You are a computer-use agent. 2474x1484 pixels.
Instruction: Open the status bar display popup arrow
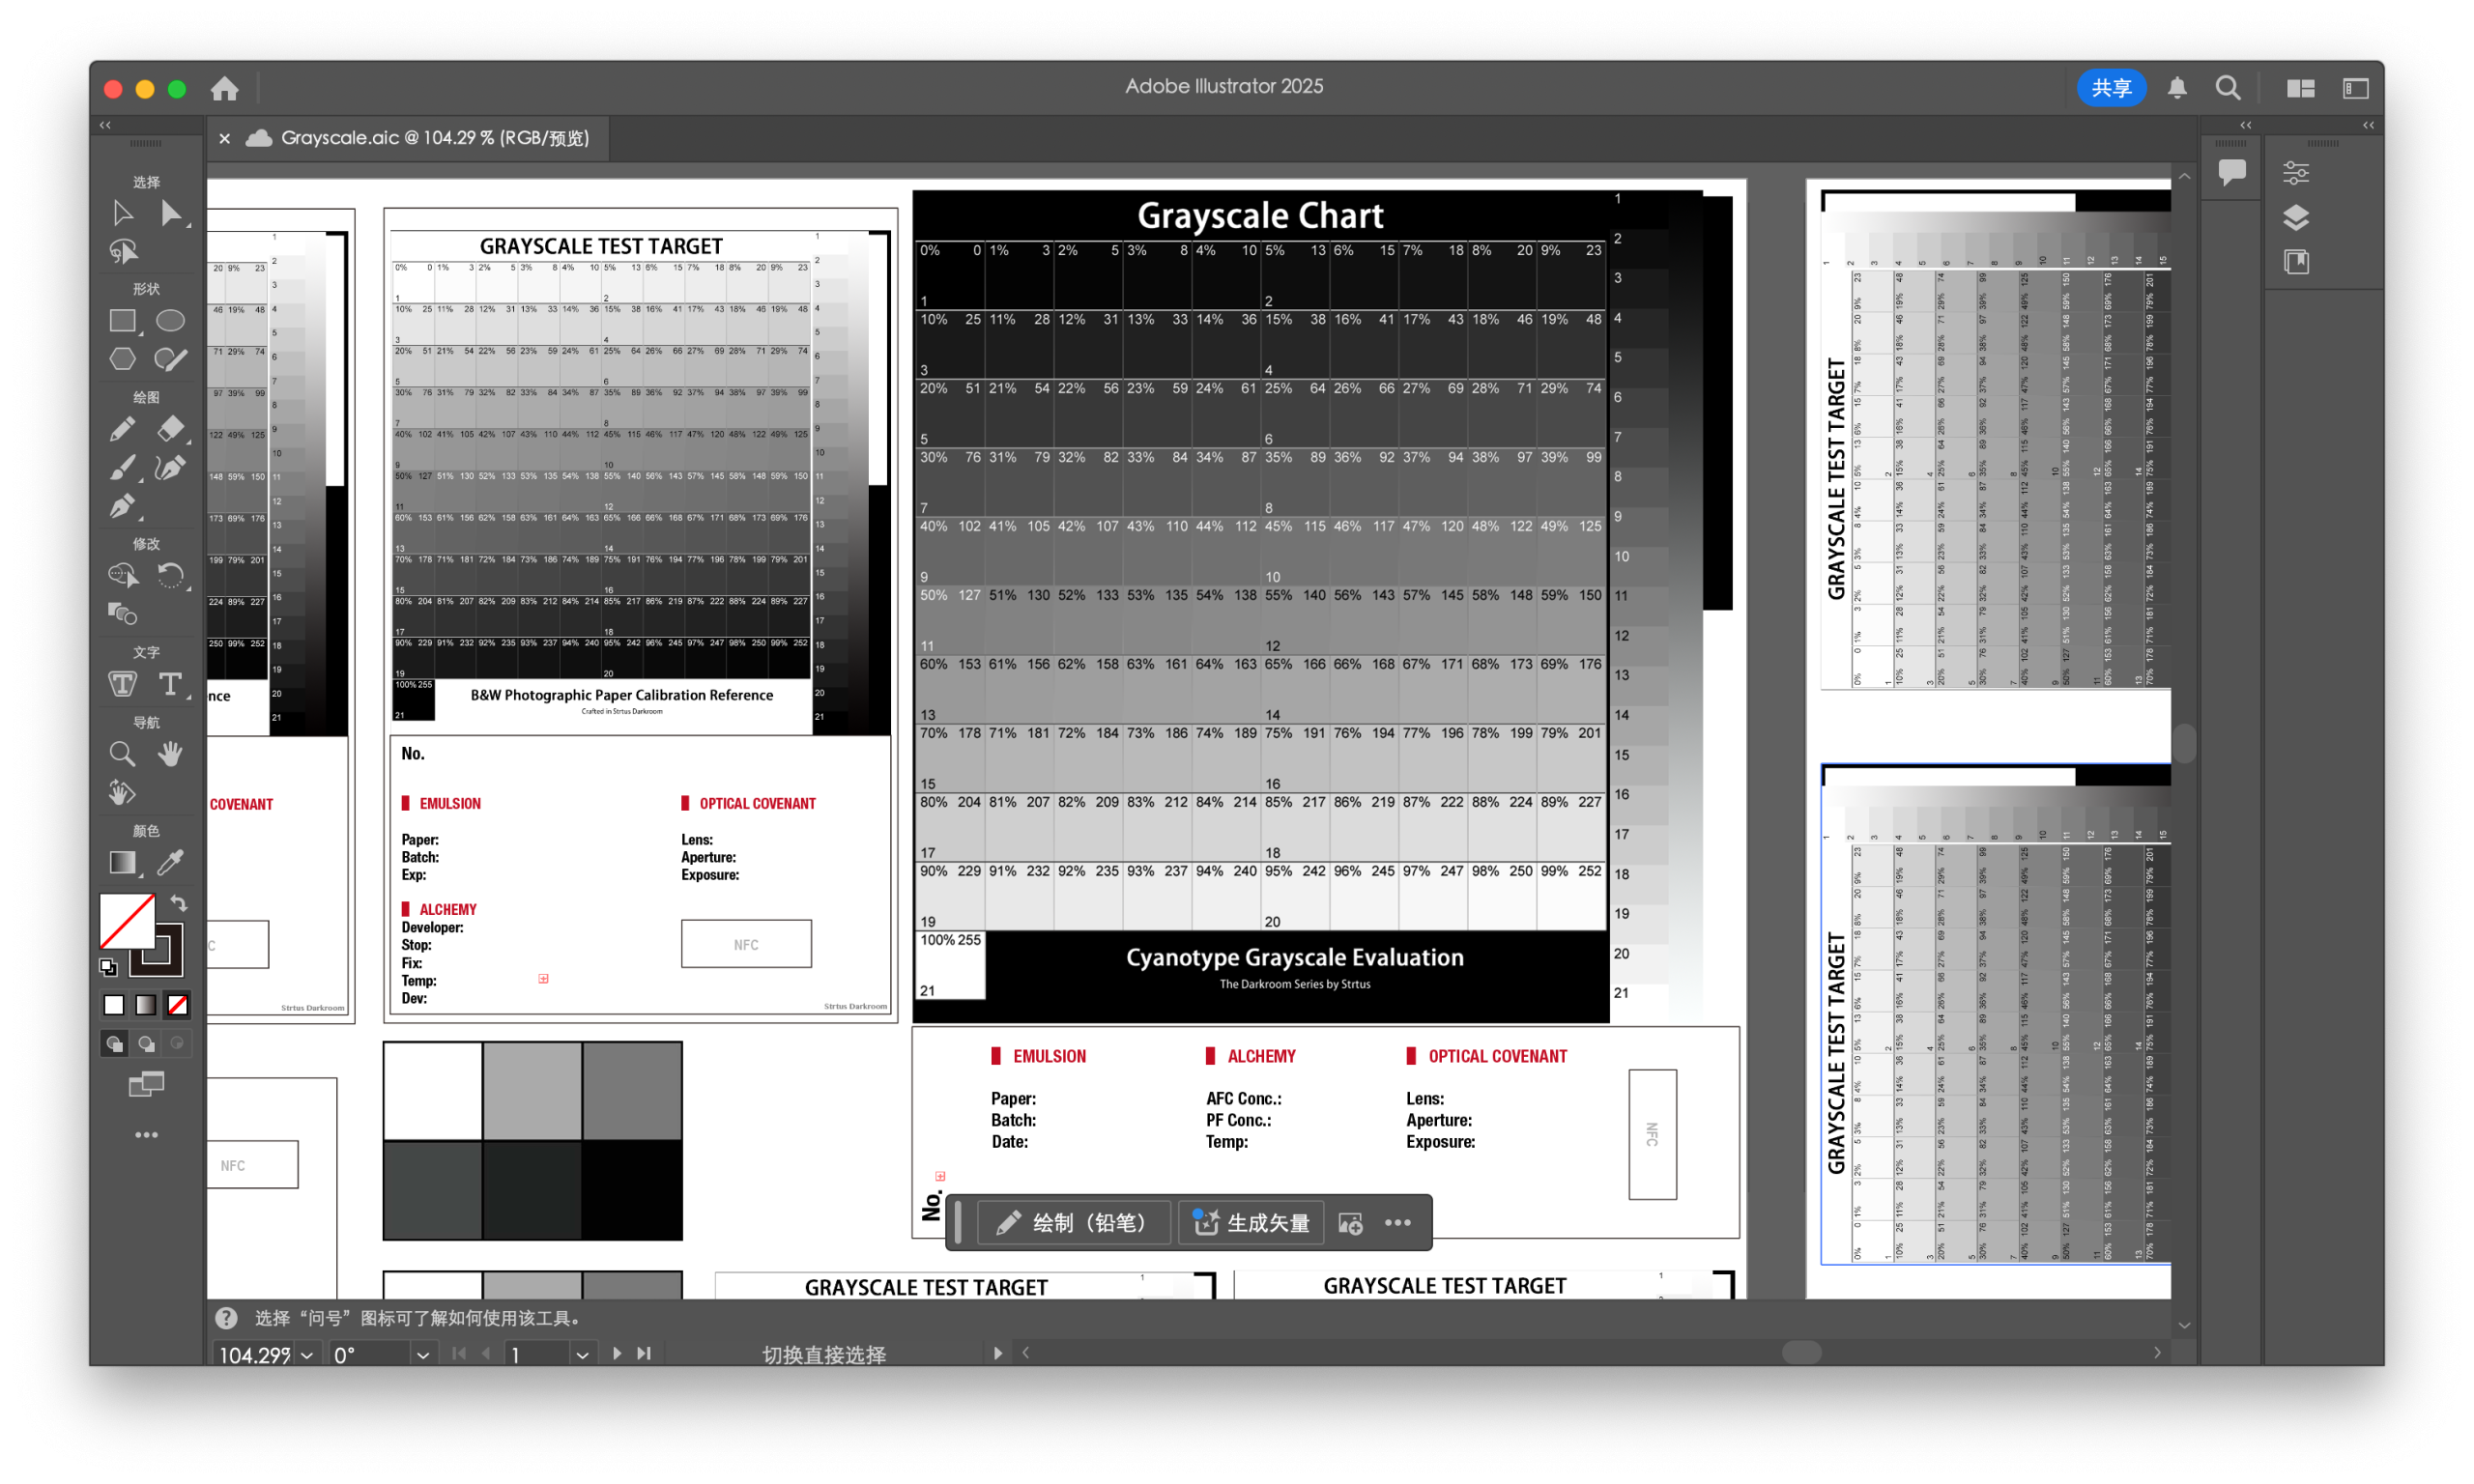[997, 1353]
